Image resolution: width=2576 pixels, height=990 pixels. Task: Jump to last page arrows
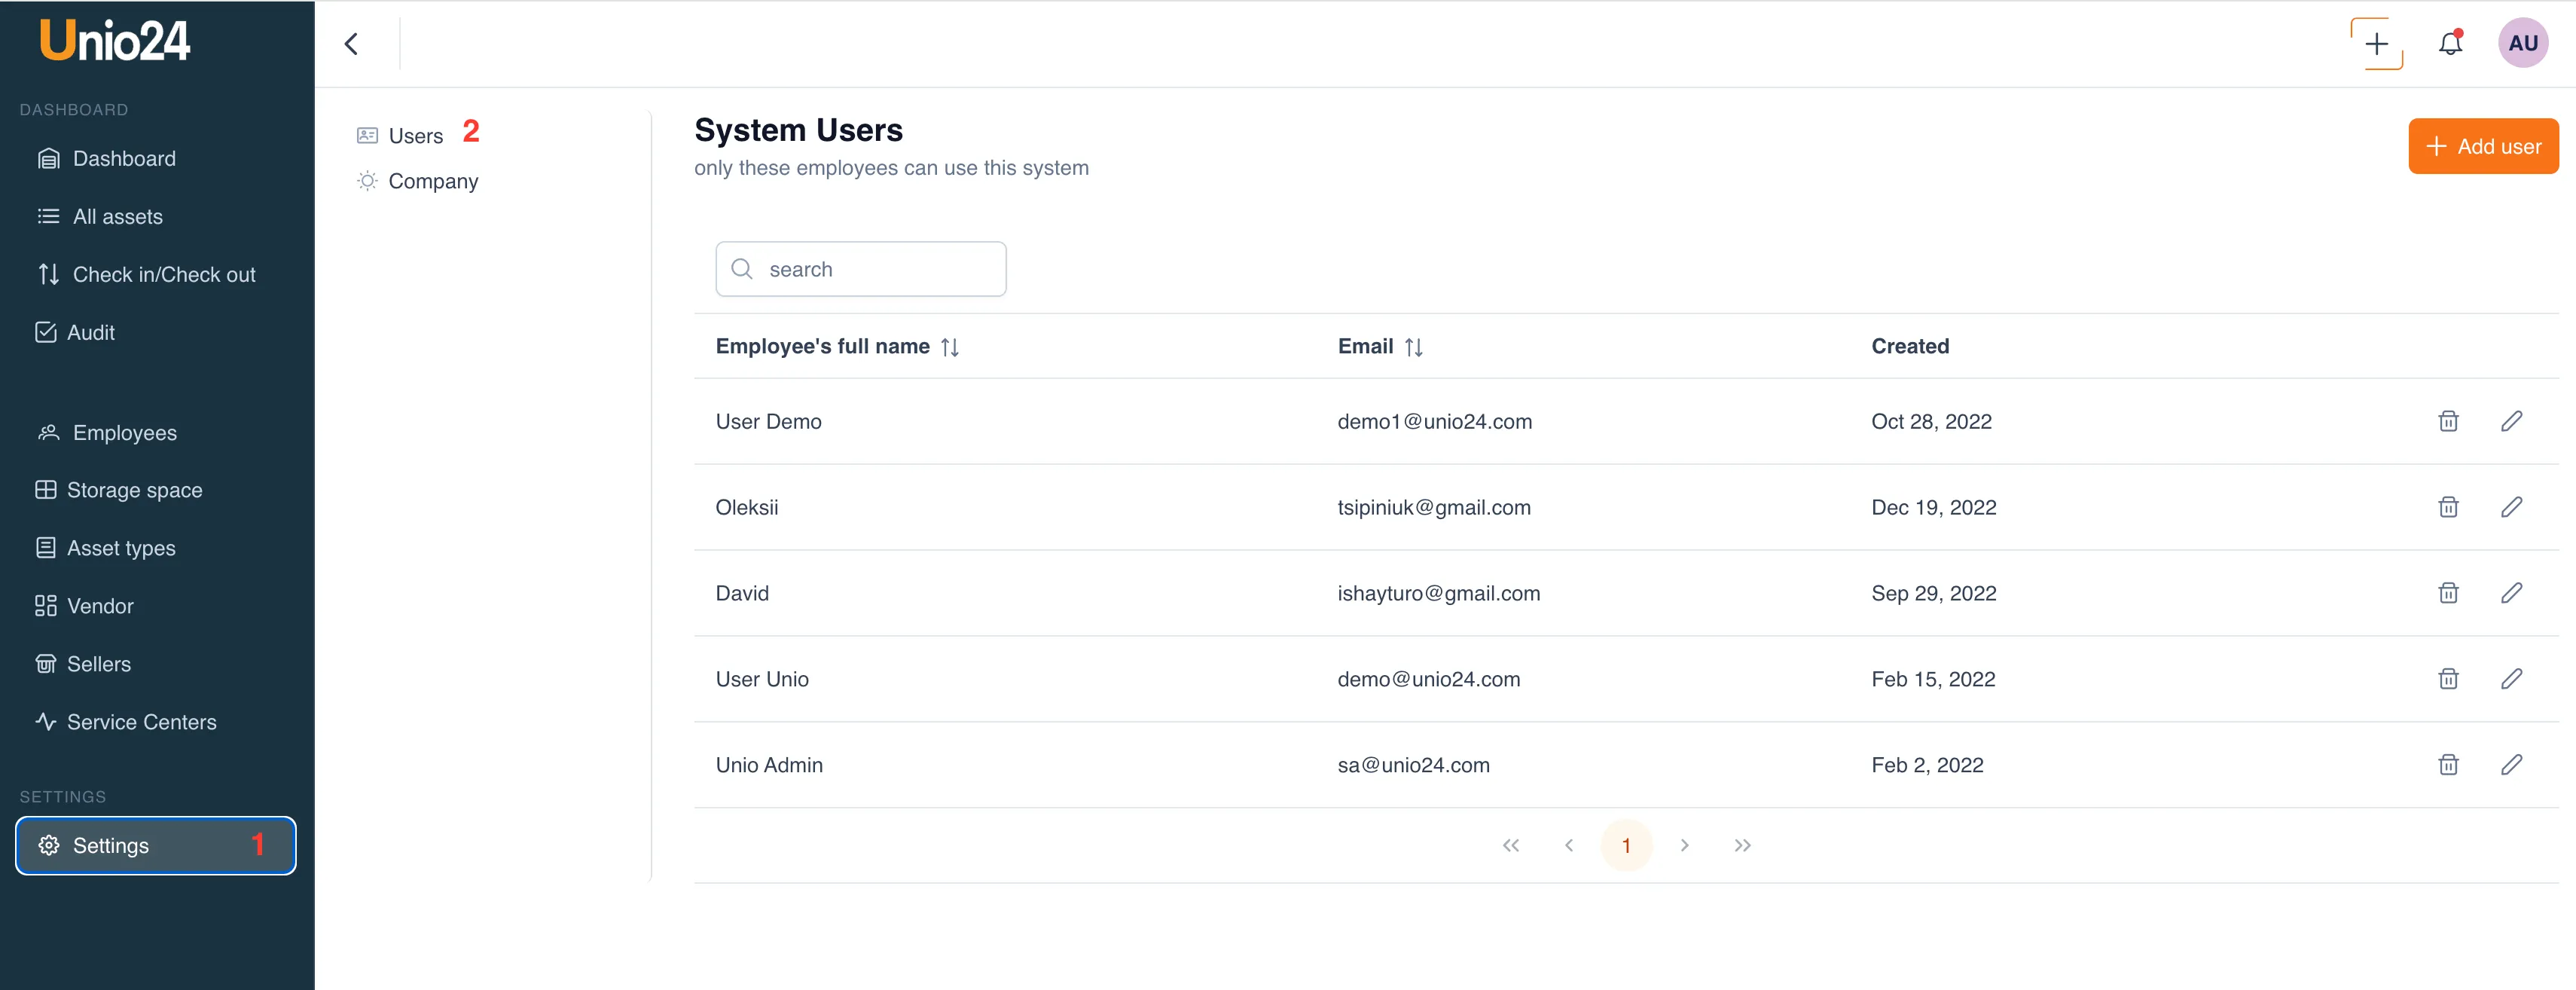[x=1742, y=846]
